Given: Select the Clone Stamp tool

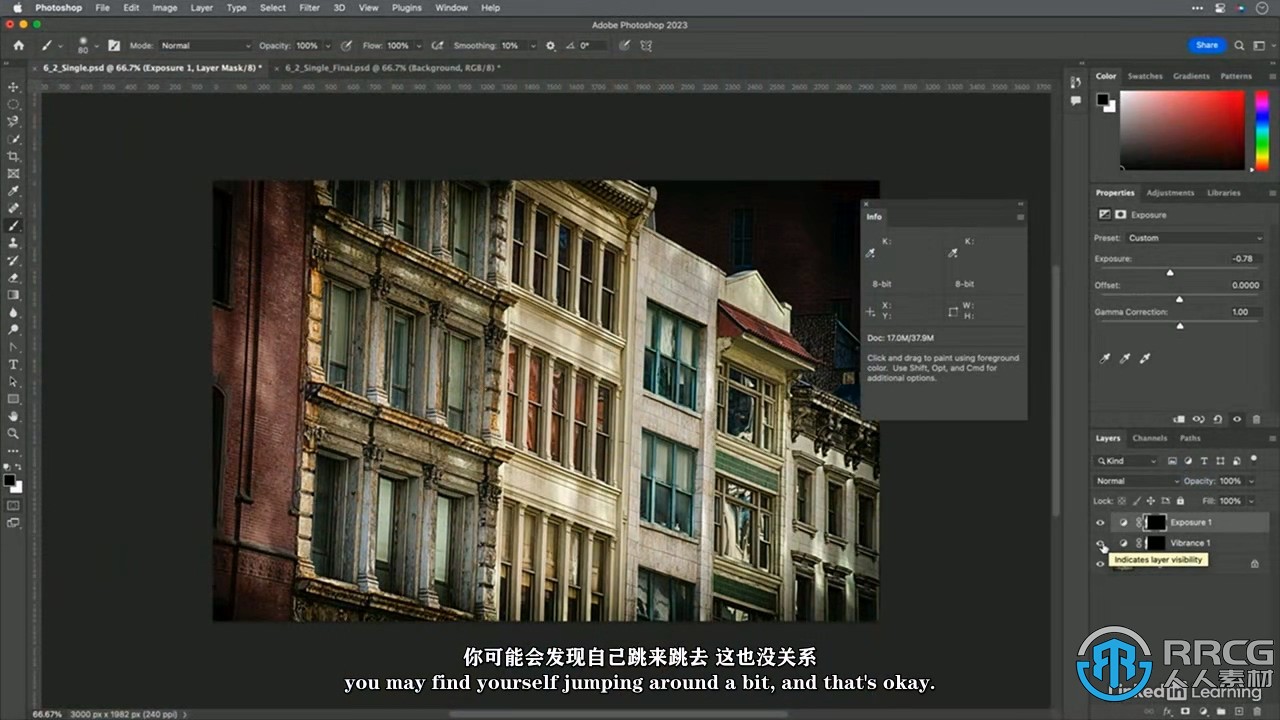Looking at the screenshot, I should [13, 243].
